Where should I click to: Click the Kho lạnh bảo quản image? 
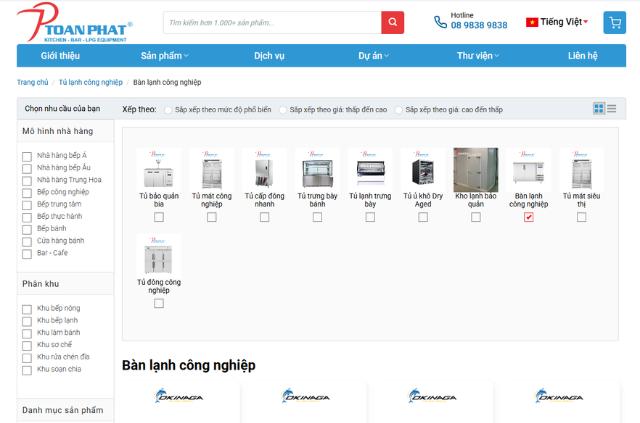pyautogui.click(x=476, y=170)
